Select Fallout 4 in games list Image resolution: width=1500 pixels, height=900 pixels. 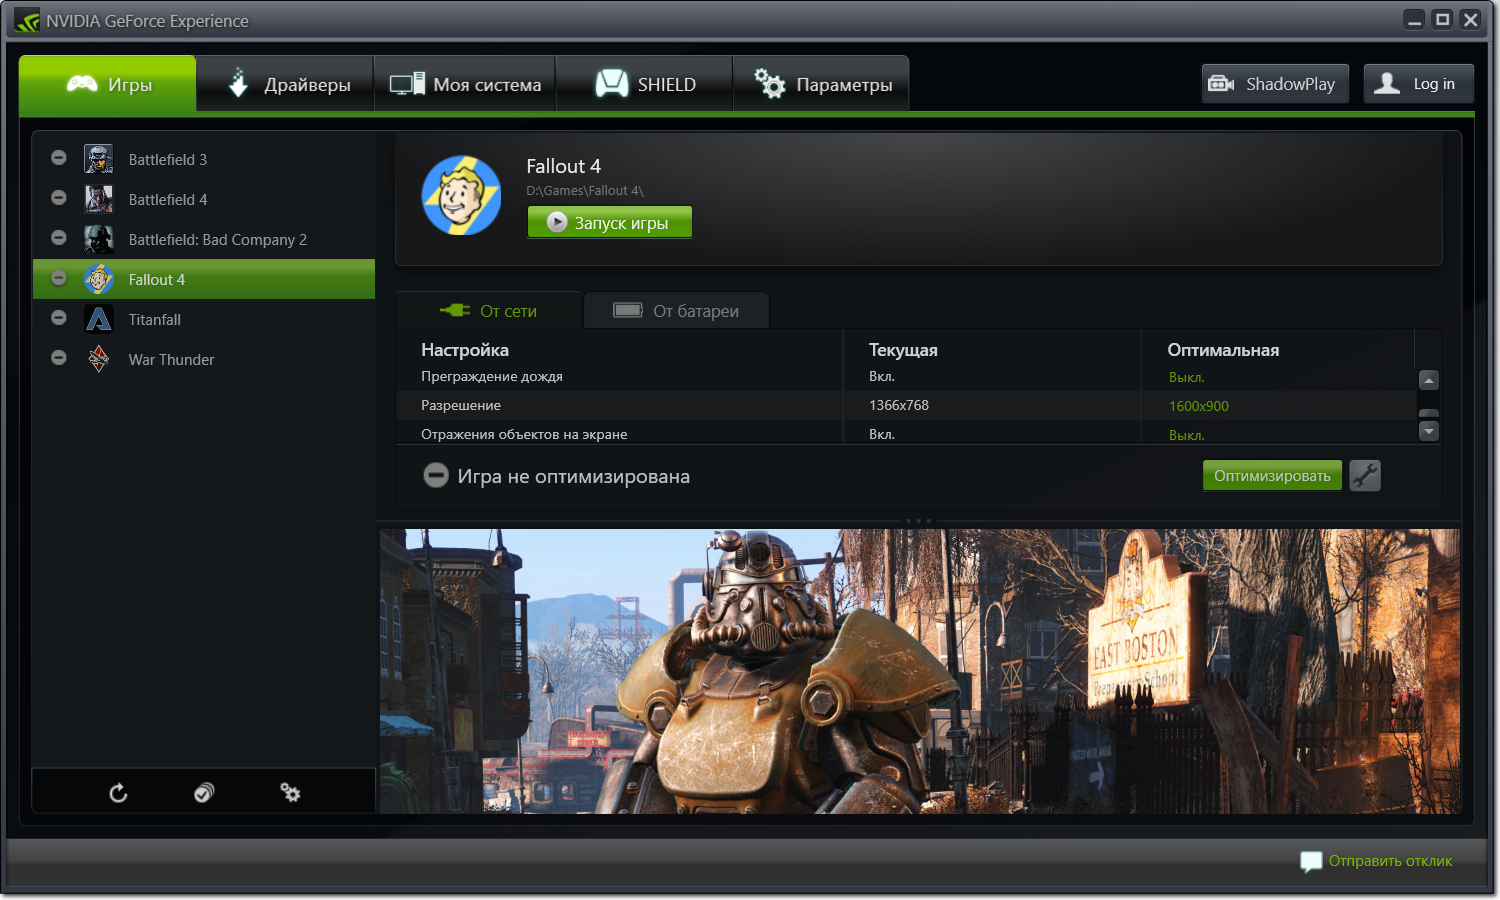204,279
